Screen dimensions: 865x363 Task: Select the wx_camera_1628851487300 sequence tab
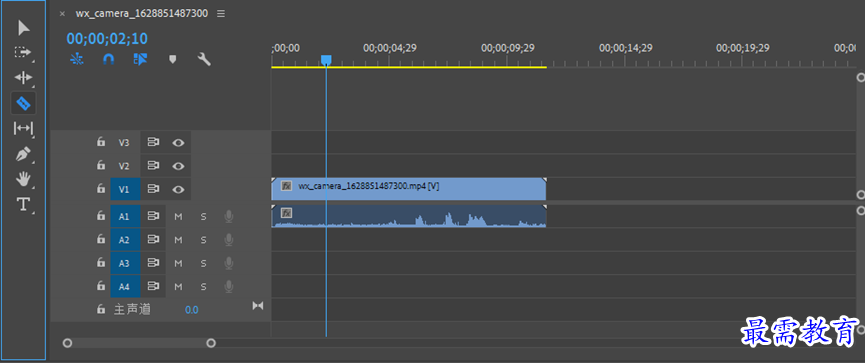(x=142, y=14)
